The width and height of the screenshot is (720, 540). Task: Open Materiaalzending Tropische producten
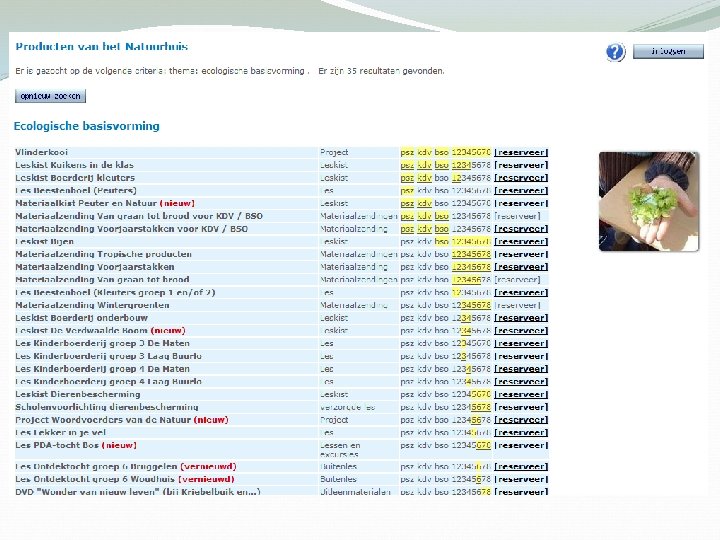click(103, 254)
